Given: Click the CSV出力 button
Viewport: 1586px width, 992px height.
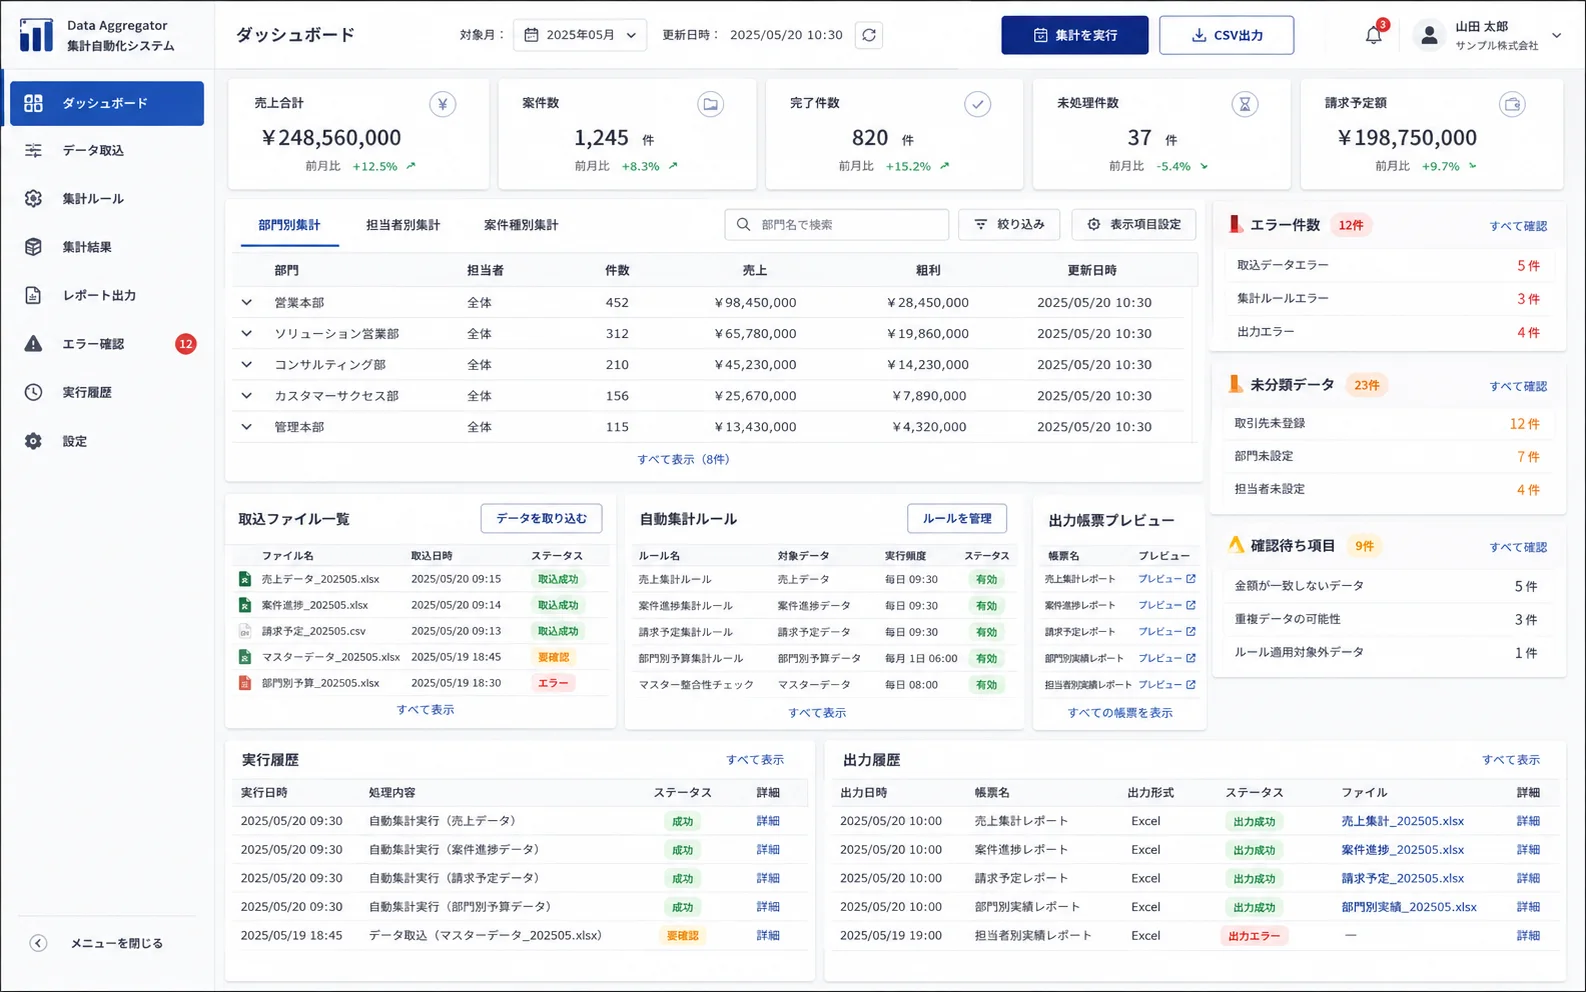Looking at the screenshot, I should click(1226, 35).
